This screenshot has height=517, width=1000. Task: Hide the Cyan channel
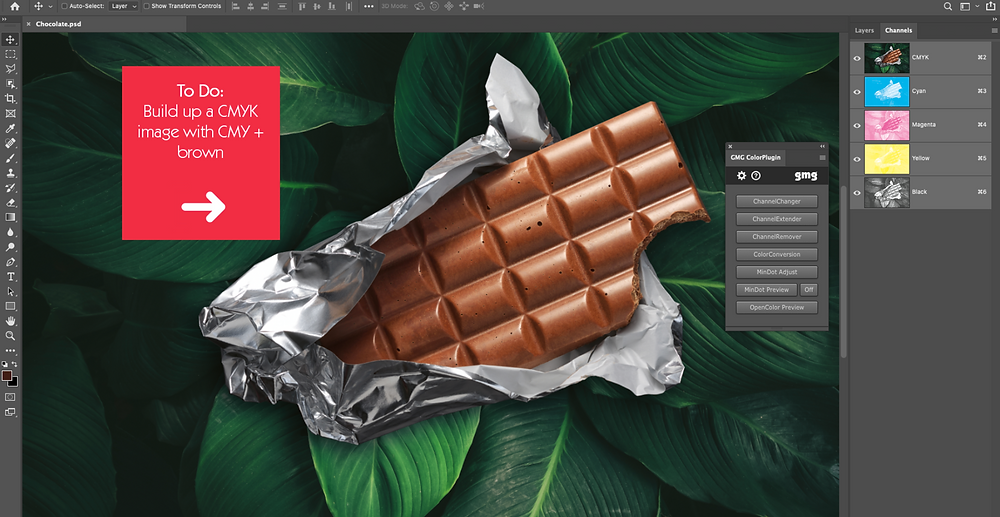pyautogui.click(x=857, y=92)
